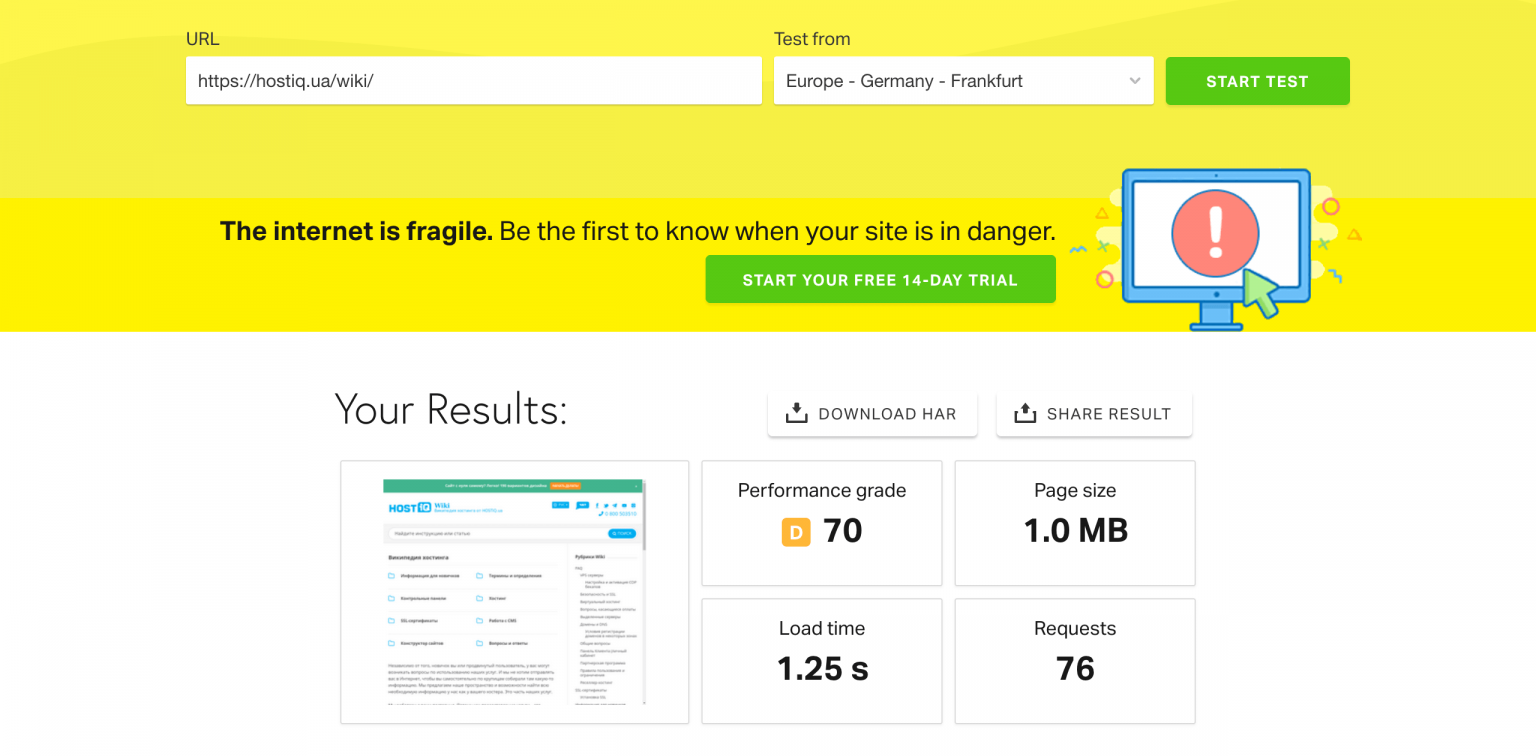Image resolution: width=1536 pixels, height=756 pixels.
Task: Click the HOSTiQ logo in the page preview
Action: pyautogui.click(x=411, y=508)
